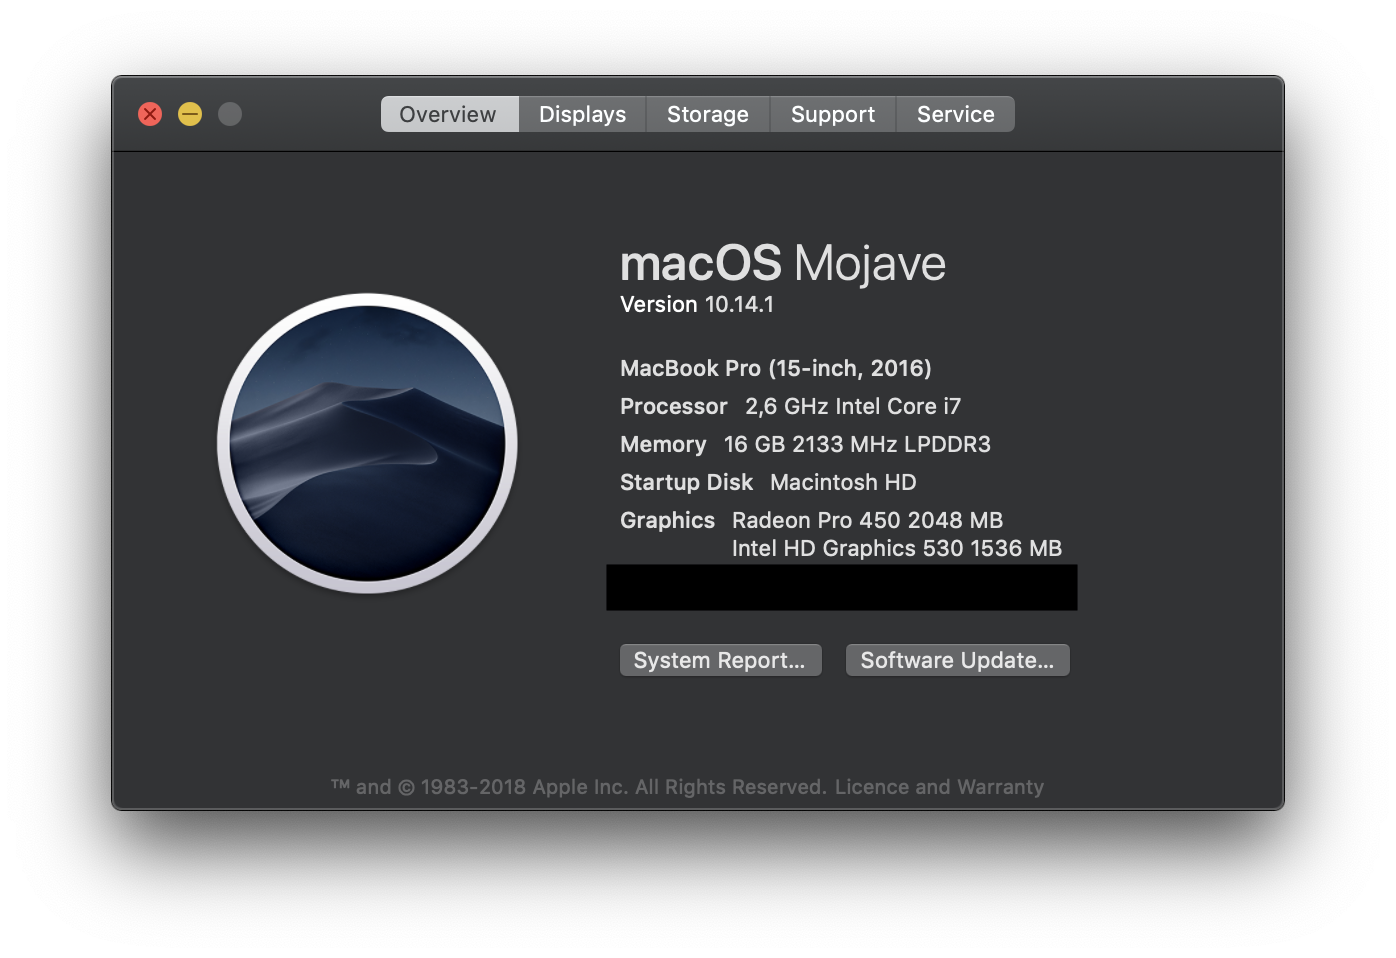Click the MacBook Pro (15-inch, 2016) label
Image resolution: width=1396 pixels, height=958 pixels.
click(x=775, y=368)
